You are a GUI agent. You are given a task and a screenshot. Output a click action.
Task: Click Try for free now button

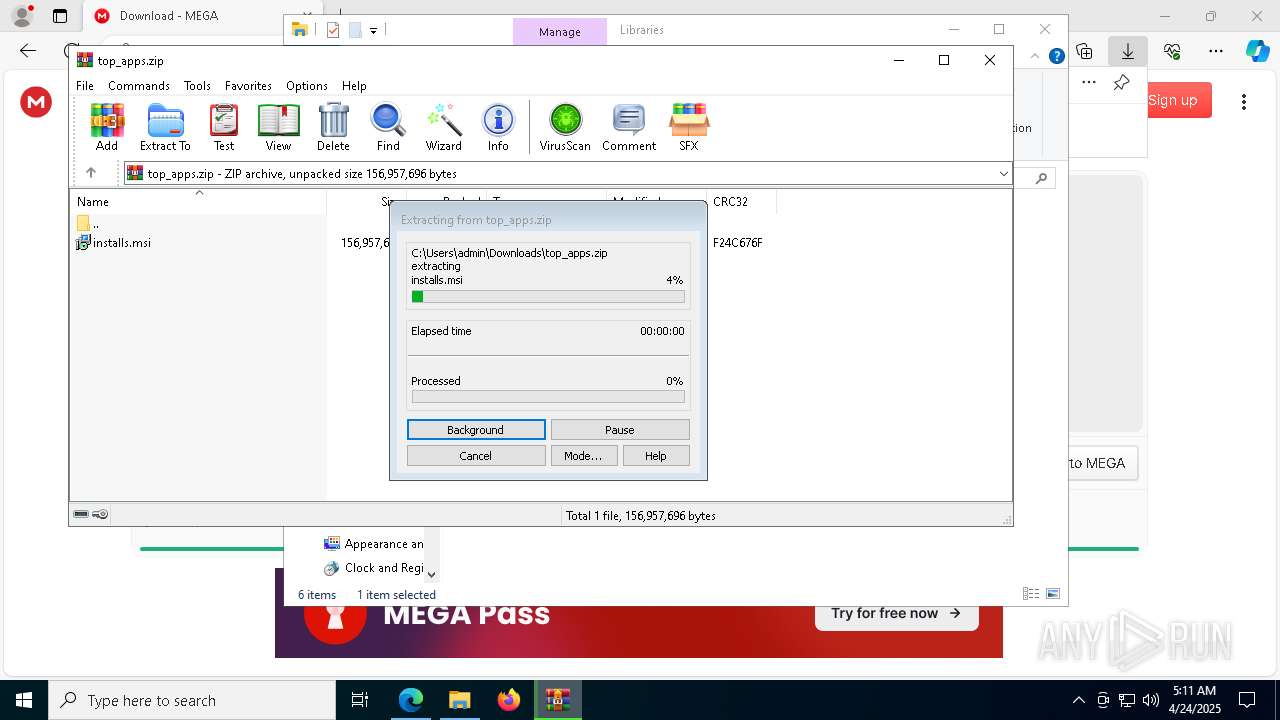click(x=896, y=613)
